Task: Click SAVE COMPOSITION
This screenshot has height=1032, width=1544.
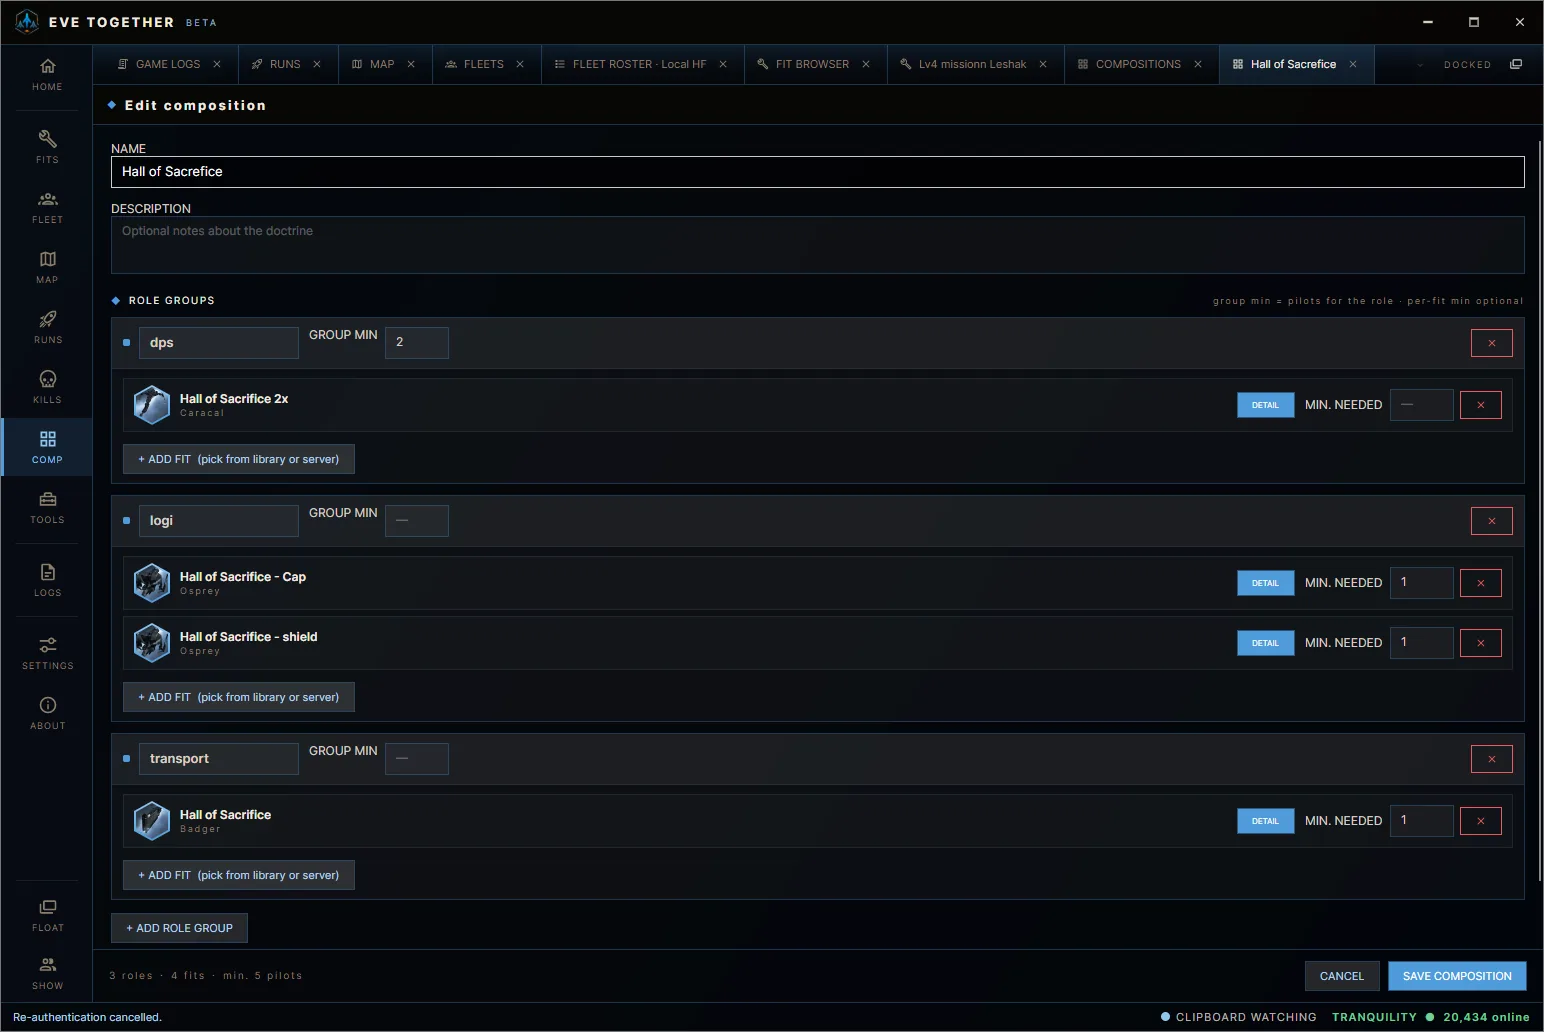Action: pyautogui.click(x=1457, y=976)
